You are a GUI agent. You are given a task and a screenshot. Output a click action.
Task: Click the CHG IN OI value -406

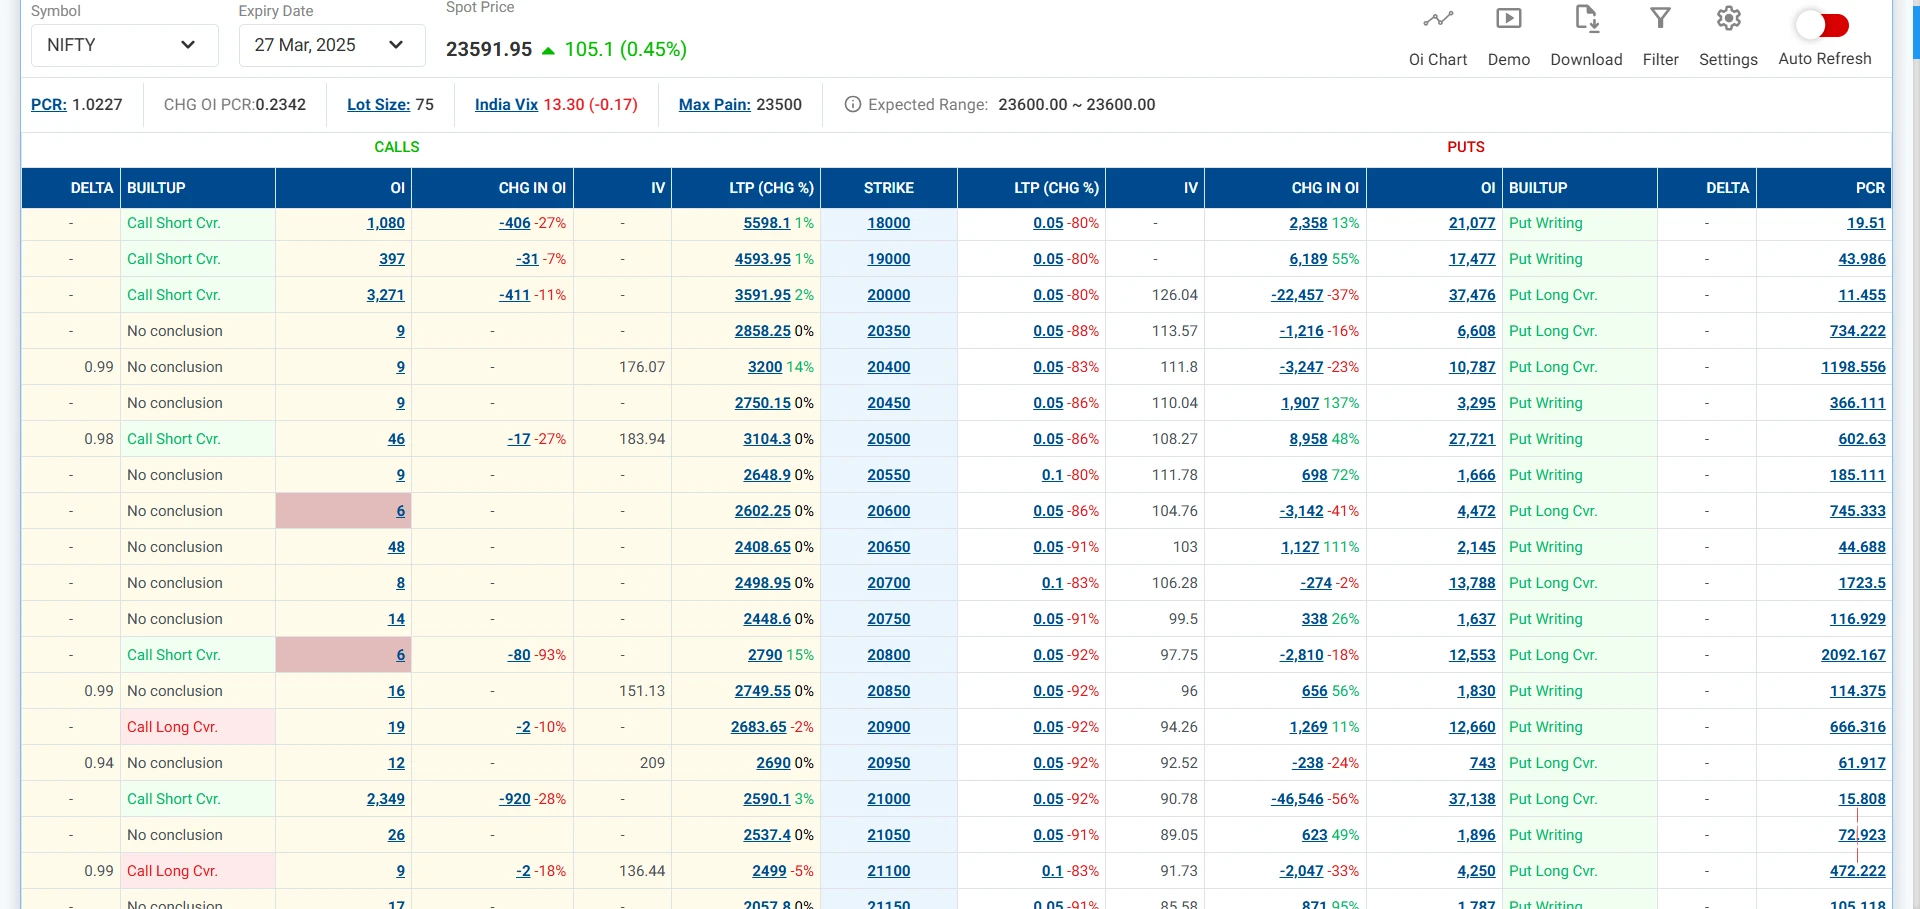(x=516, y=223)
